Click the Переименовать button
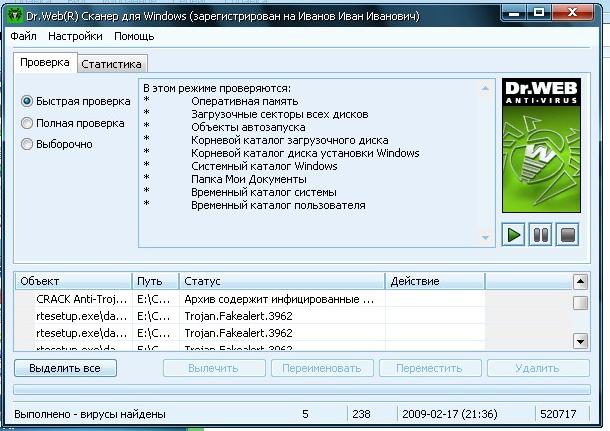The height and width of the screenshot is (431, 610). [322, 368]
